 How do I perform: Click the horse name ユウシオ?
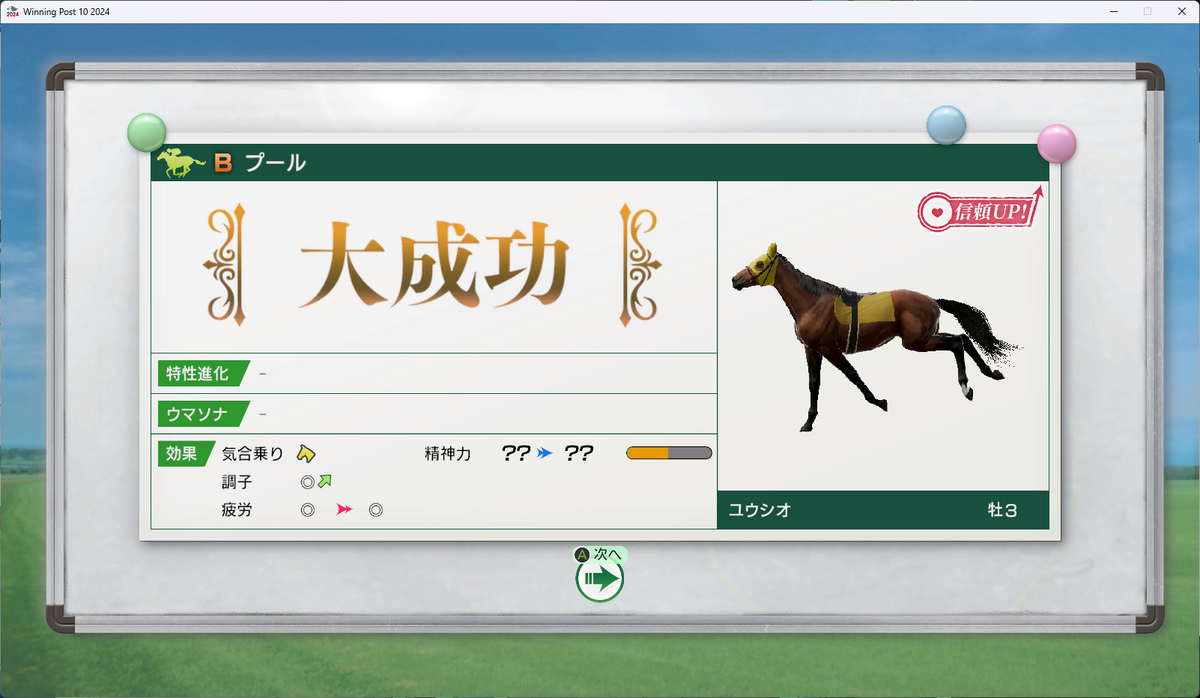760,510
